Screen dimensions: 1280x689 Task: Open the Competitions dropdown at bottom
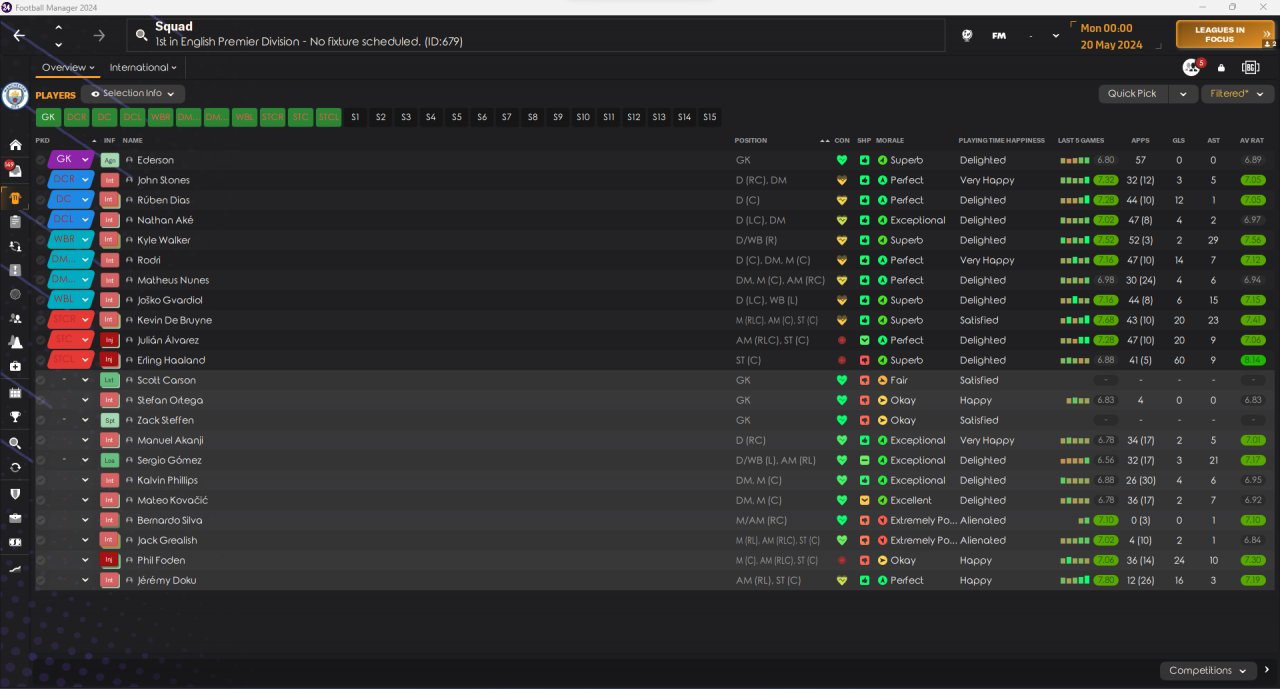tap(1208, 670)
